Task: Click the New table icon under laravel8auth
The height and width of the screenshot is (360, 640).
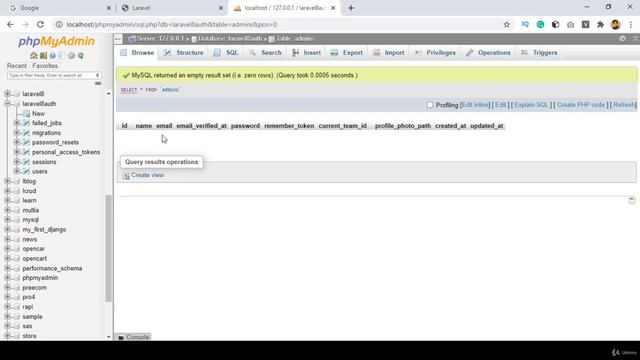Action: tap(27, 113)
